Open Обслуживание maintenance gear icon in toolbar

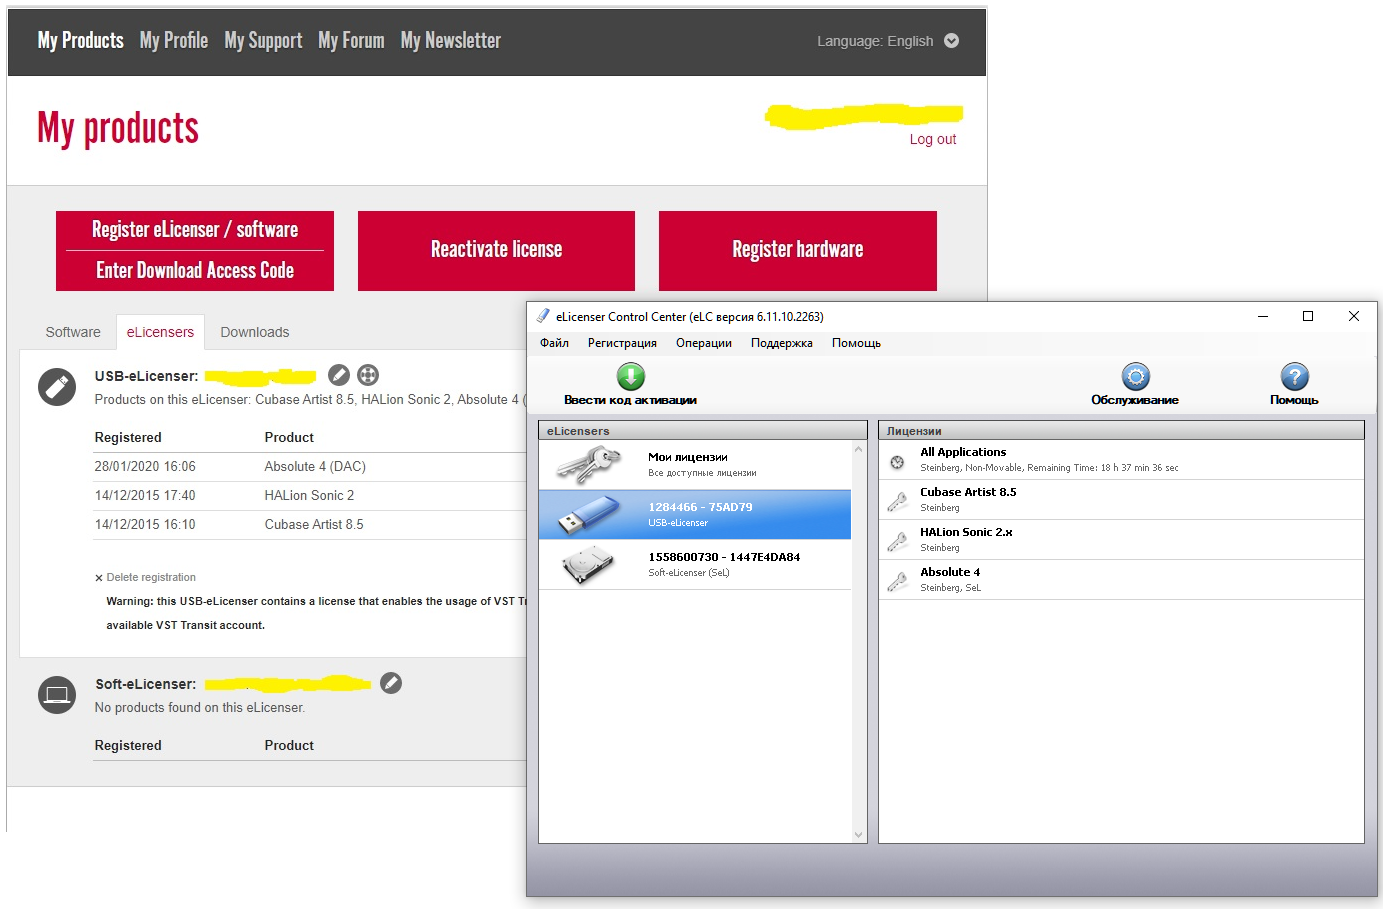tap(1135, 377)
